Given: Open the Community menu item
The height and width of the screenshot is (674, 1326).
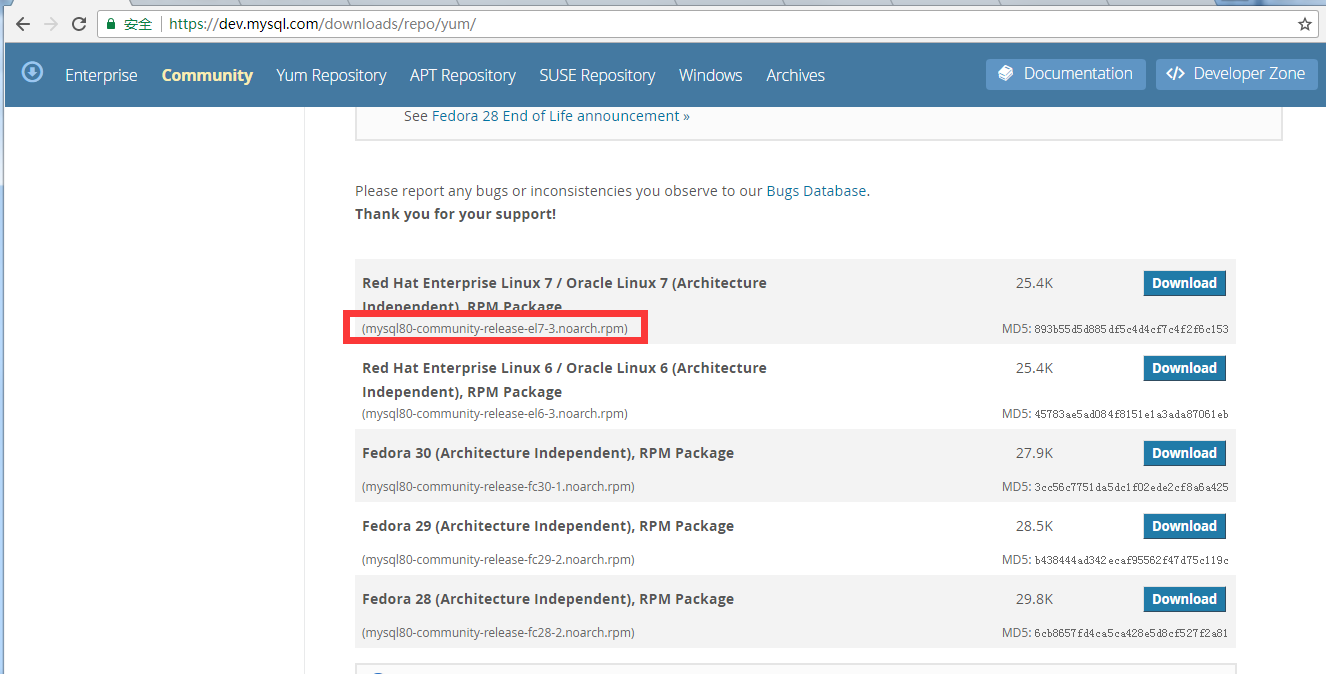Looking at the screenshot, I should click(207, 75).
